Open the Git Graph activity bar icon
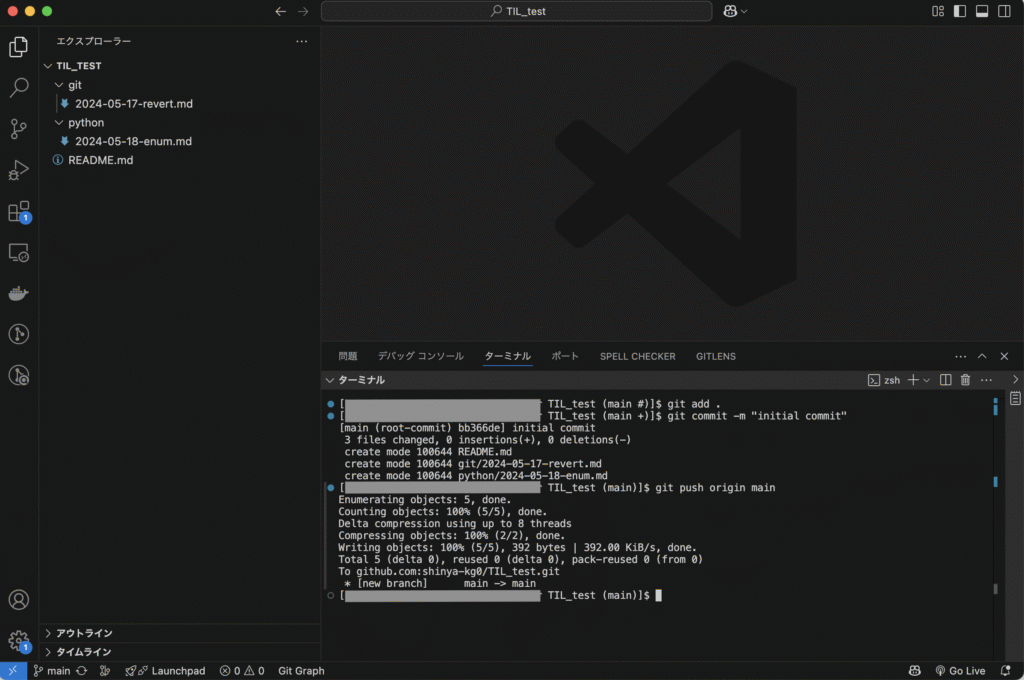Screen dimensions: 1024x680 point(19,334)
